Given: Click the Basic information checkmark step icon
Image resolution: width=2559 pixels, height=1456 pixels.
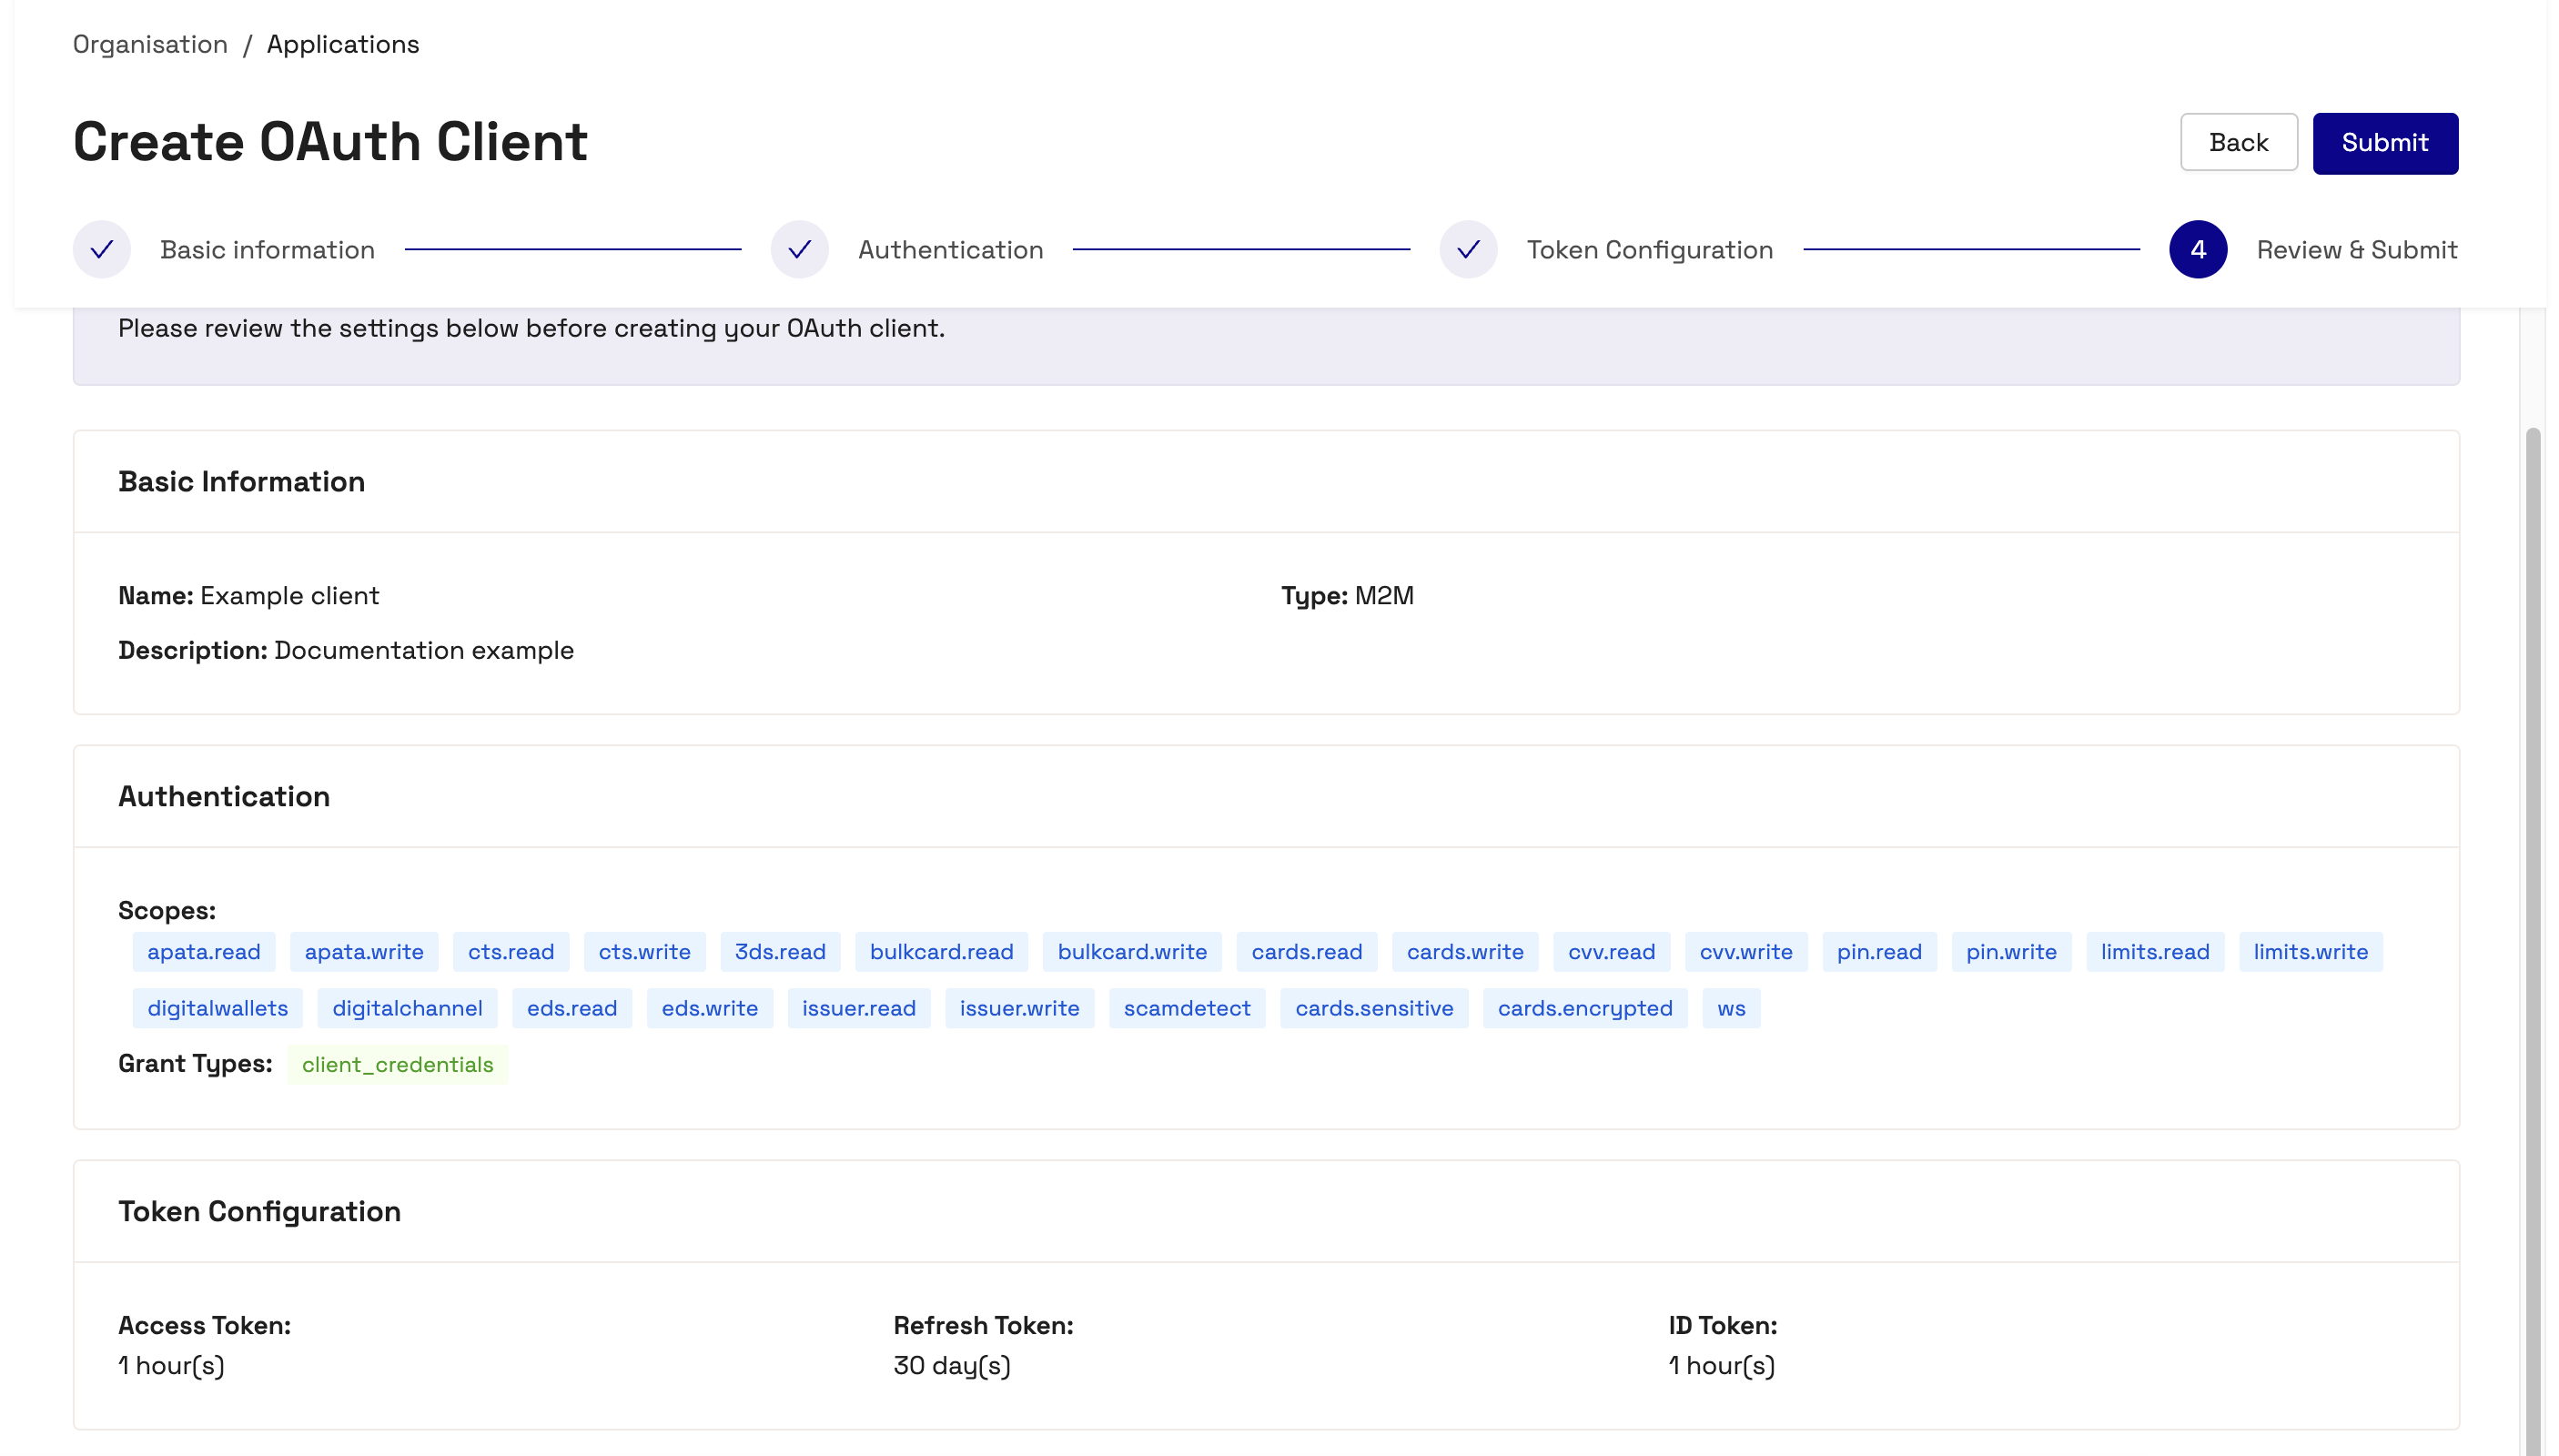Looking at the screenshot, I should [x=102, y=249].
